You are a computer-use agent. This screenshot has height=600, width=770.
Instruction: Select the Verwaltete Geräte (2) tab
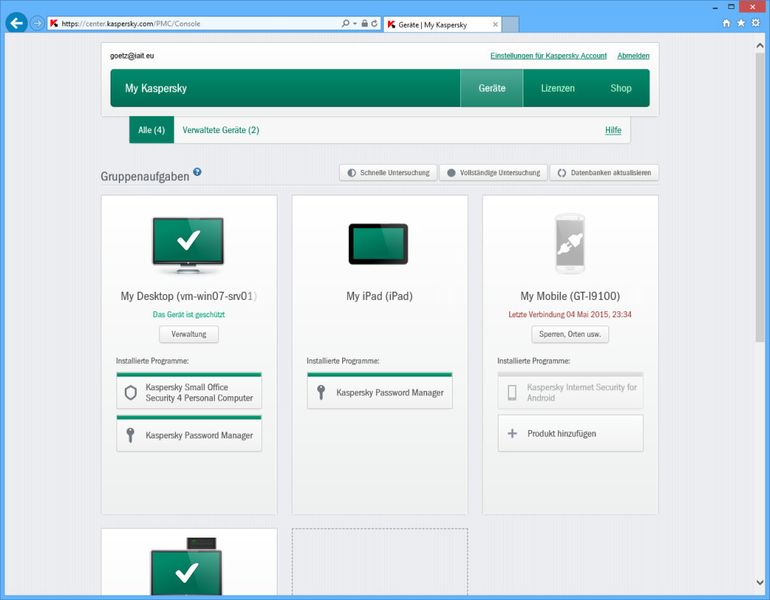coord(220,130)
